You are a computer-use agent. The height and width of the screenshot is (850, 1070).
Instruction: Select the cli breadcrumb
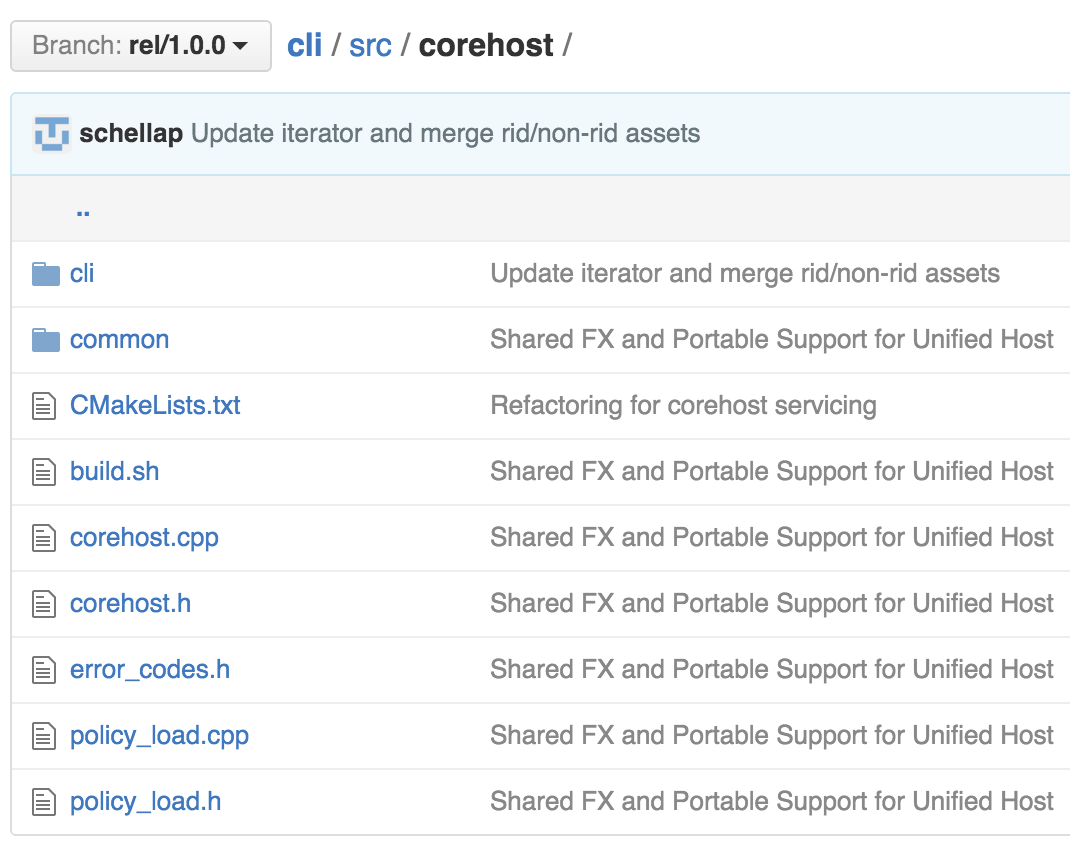(x=303, y=44)
